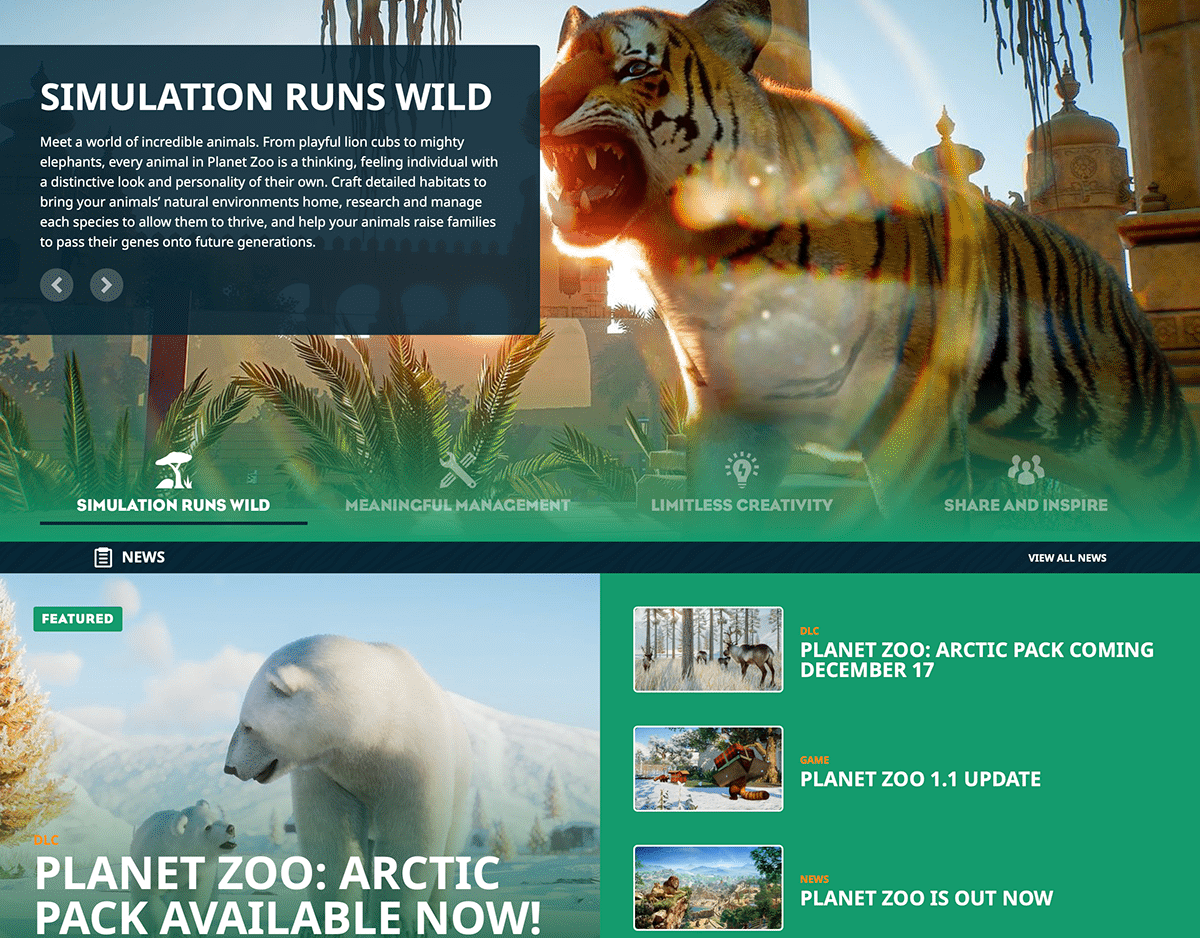This screenshot has height=938, width=1200.
Task: Click the Featured badge on polar bear image
Action: pos(78,619)
